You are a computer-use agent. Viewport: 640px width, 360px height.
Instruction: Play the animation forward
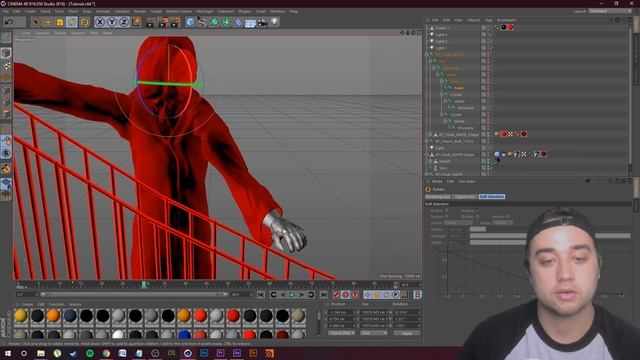click(x=292, y=294)
